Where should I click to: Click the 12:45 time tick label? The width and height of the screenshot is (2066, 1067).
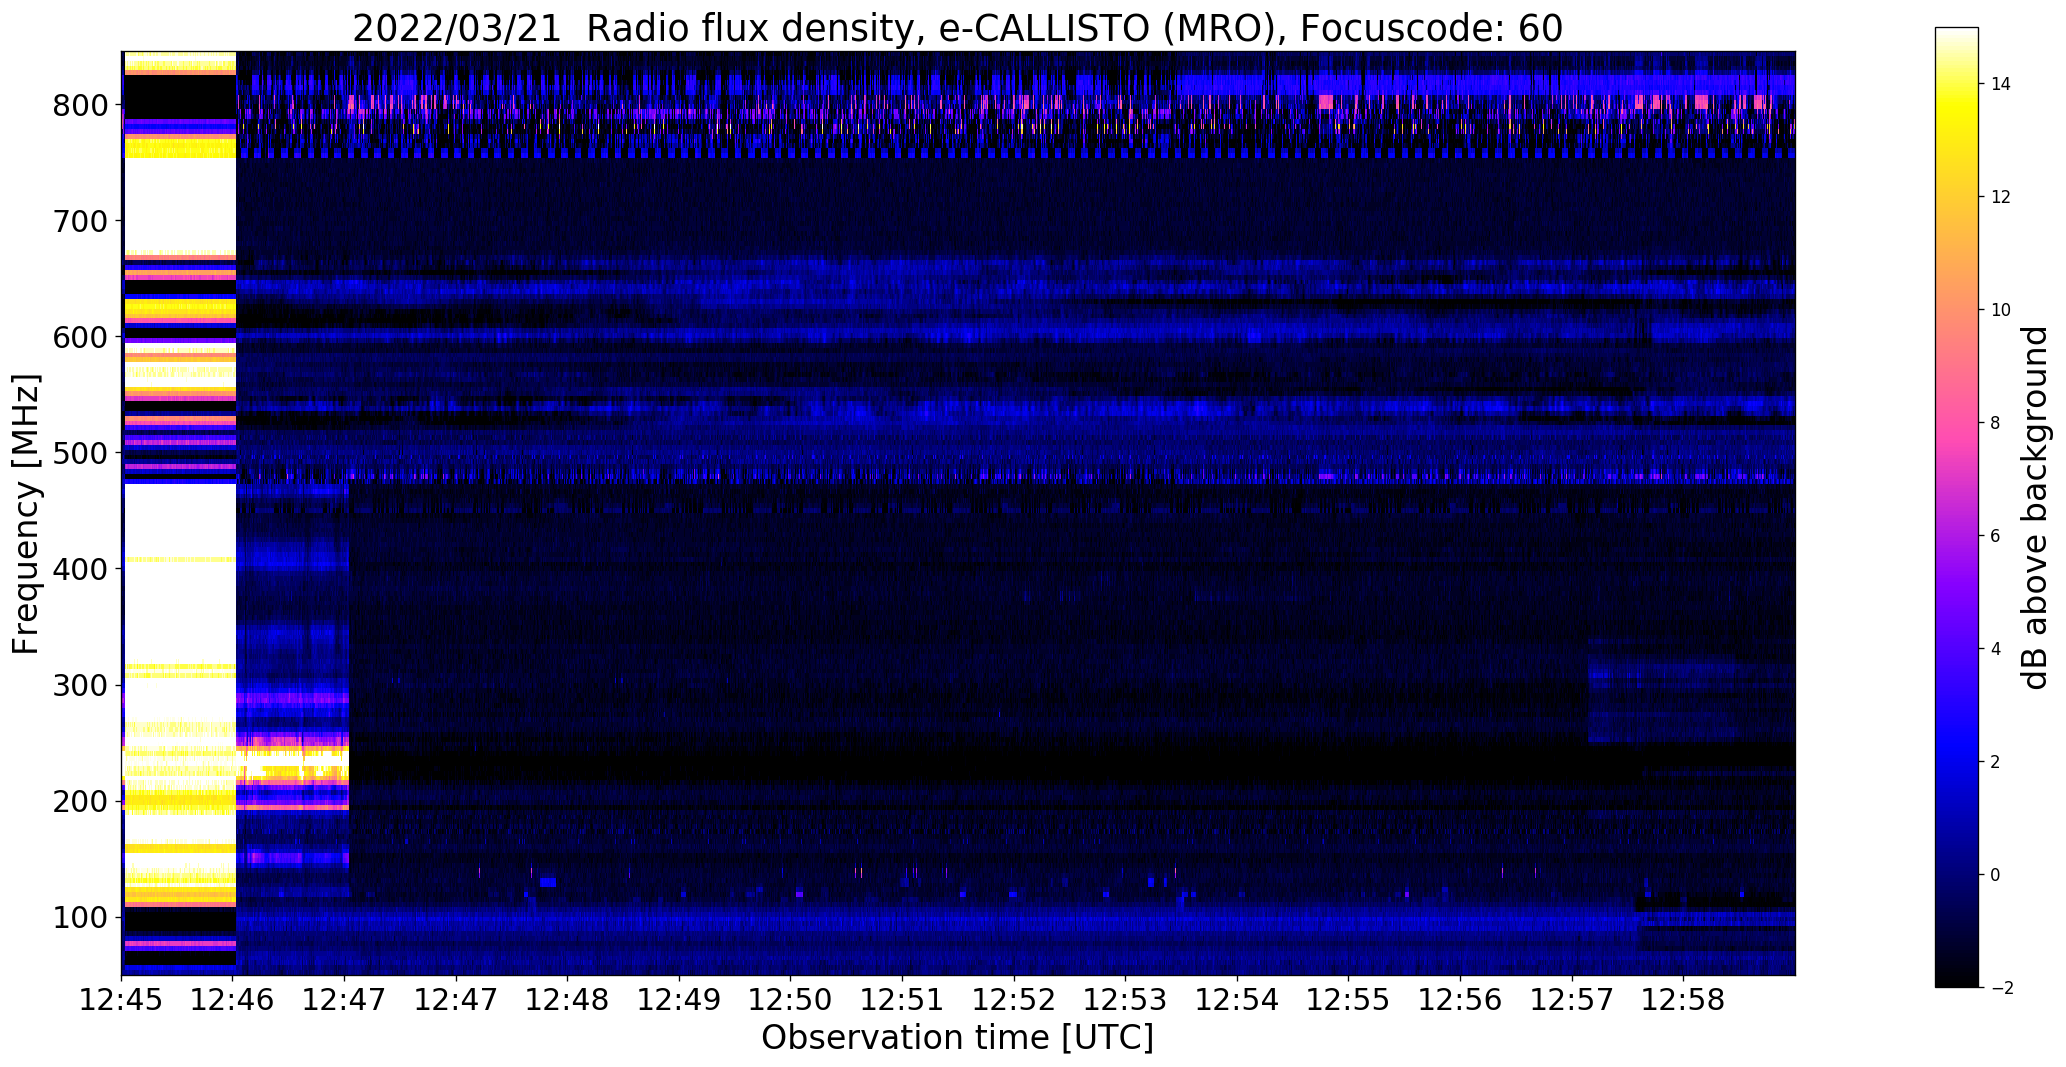tap(122, 1000)
